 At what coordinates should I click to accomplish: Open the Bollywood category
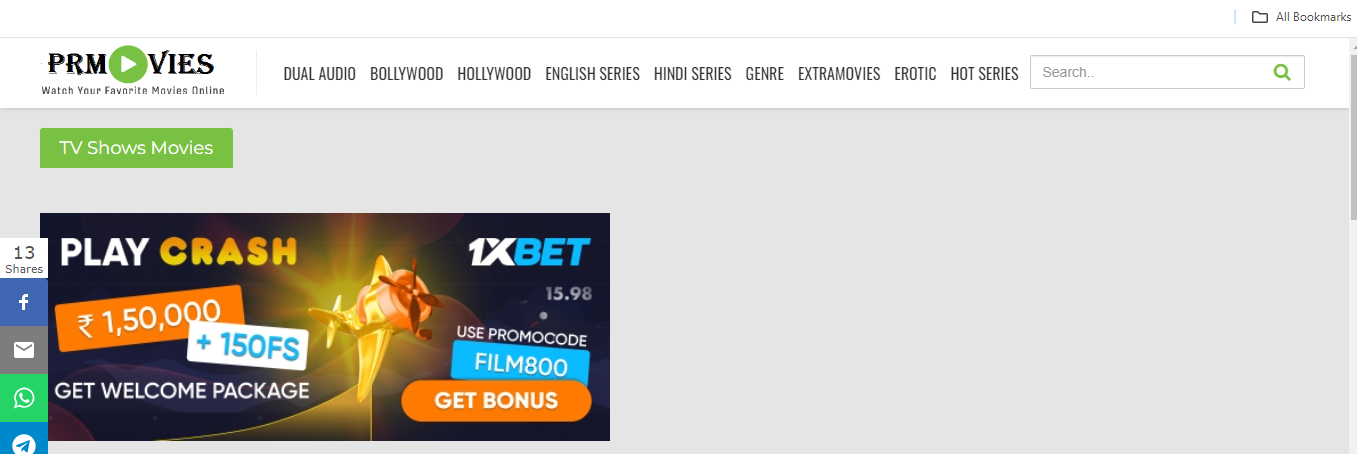[406, 74]
